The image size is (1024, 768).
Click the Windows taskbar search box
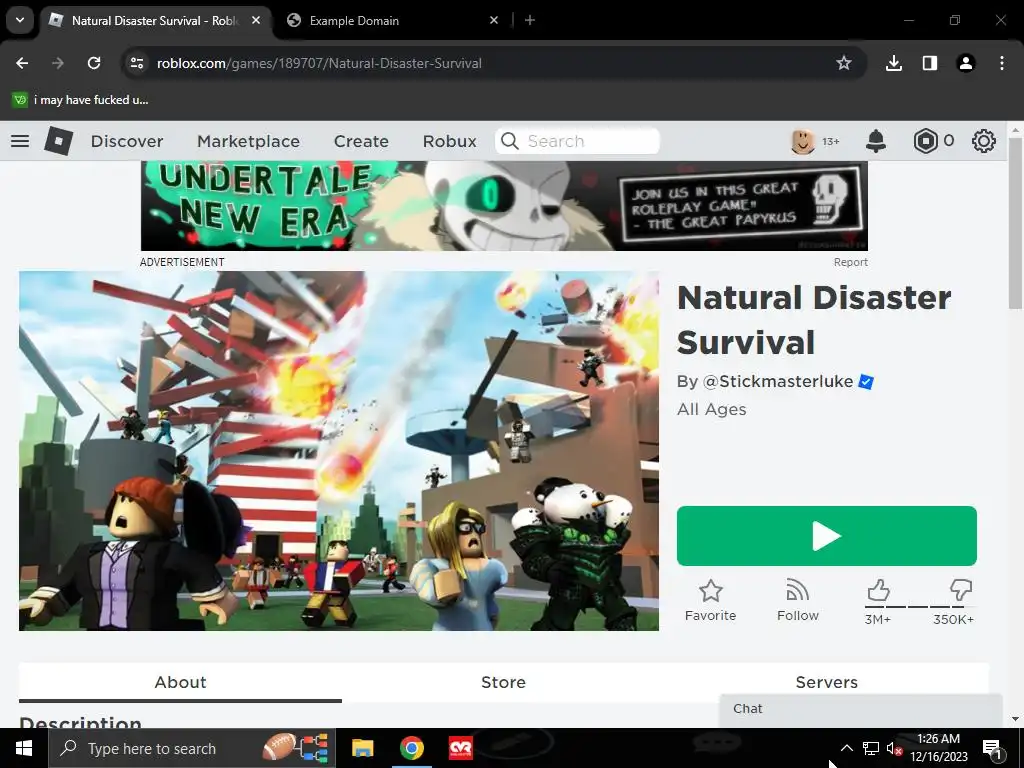[192, 748]
